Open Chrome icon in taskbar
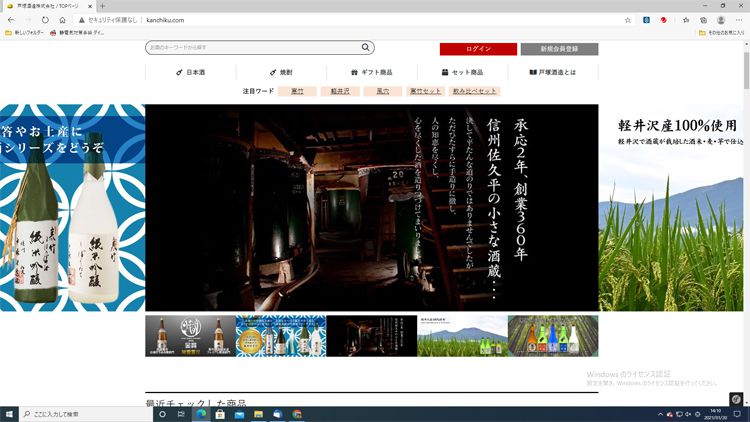This screenshot has width=750, height=422. pos(297,414)
